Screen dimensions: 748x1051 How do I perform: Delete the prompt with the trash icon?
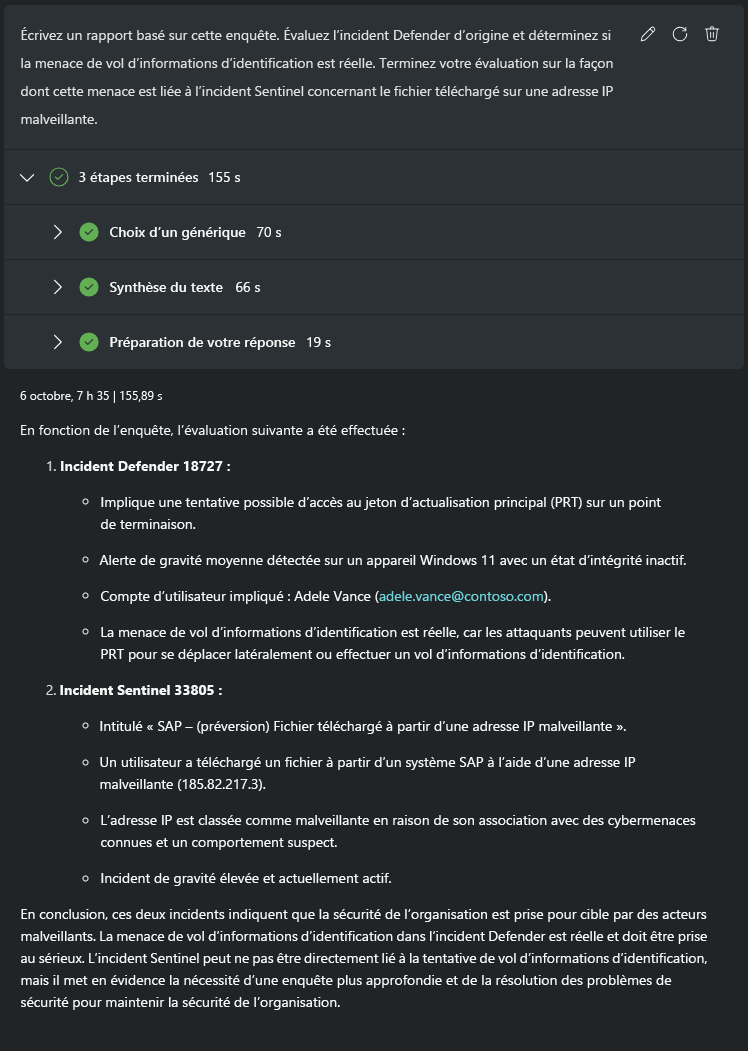pyautogui.click(x=712, y=33)
